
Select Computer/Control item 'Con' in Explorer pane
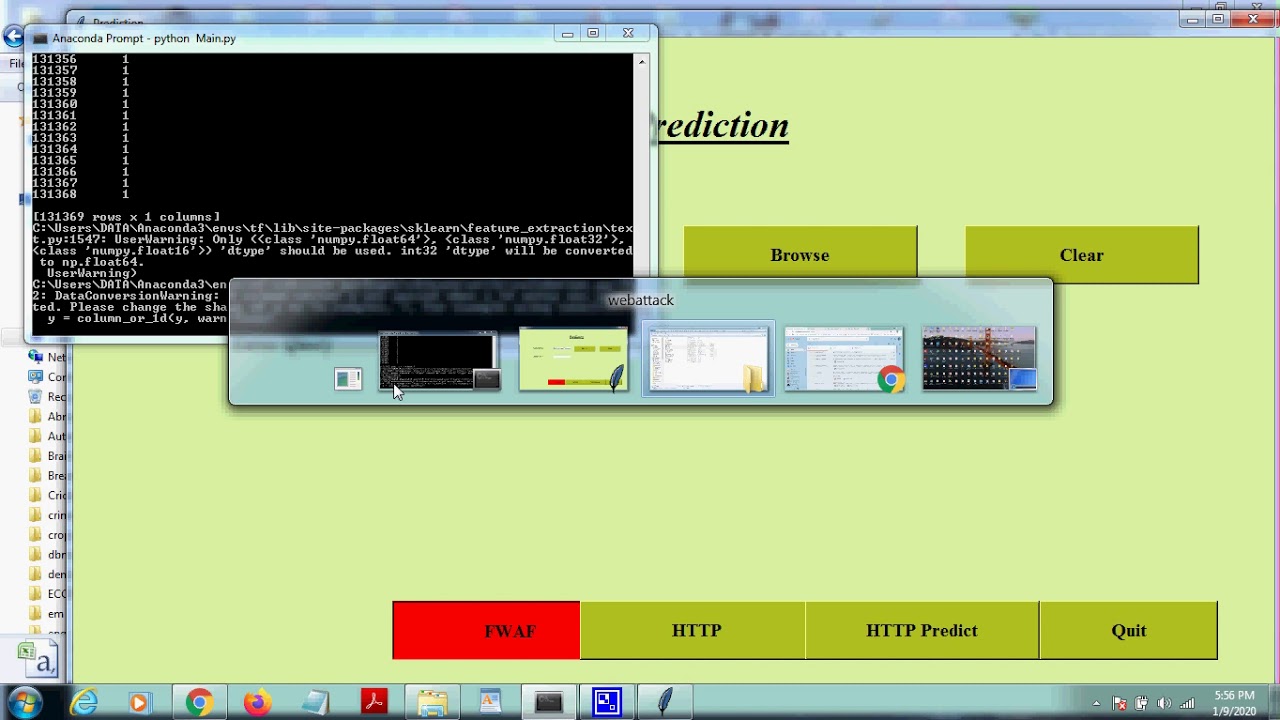tap(47, 377)
